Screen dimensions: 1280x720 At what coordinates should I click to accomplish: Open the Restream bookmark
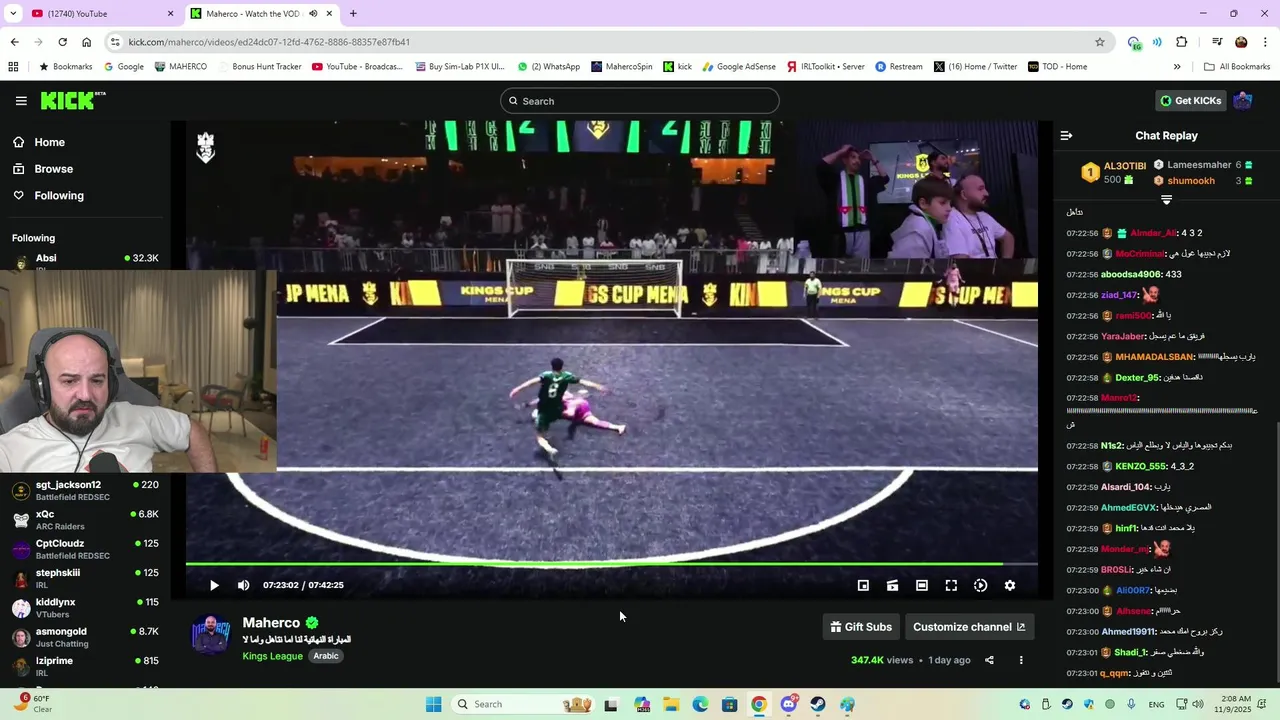coord(899,67)
